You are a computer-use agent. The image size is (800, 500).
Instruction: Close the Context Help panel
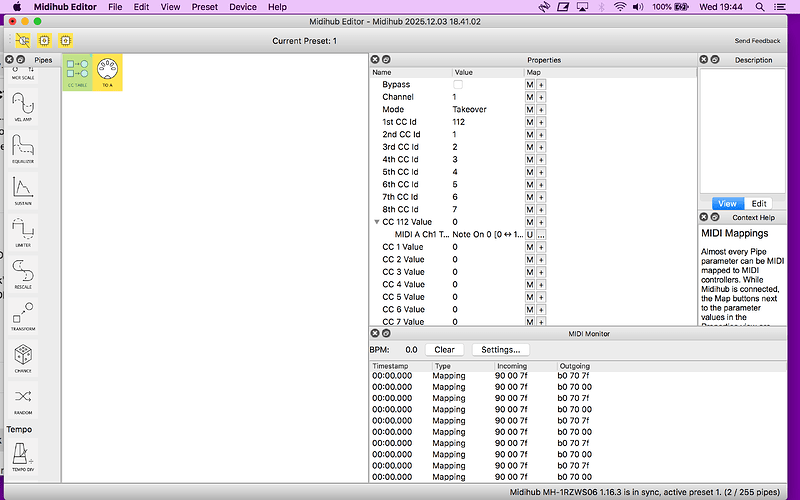pyautogui.click(x=704, y=217)
